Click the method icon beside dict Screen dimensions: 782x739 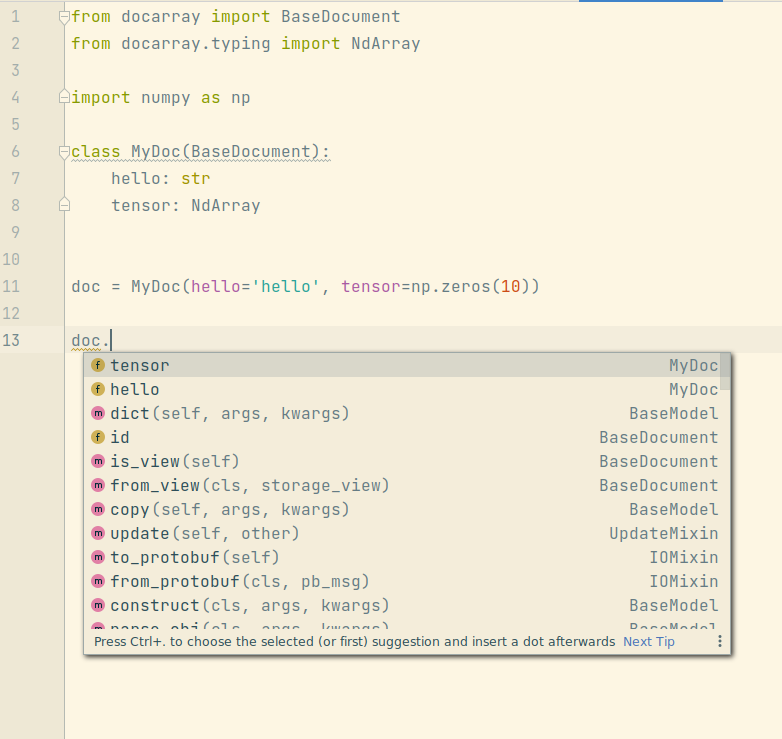[98, 413]
